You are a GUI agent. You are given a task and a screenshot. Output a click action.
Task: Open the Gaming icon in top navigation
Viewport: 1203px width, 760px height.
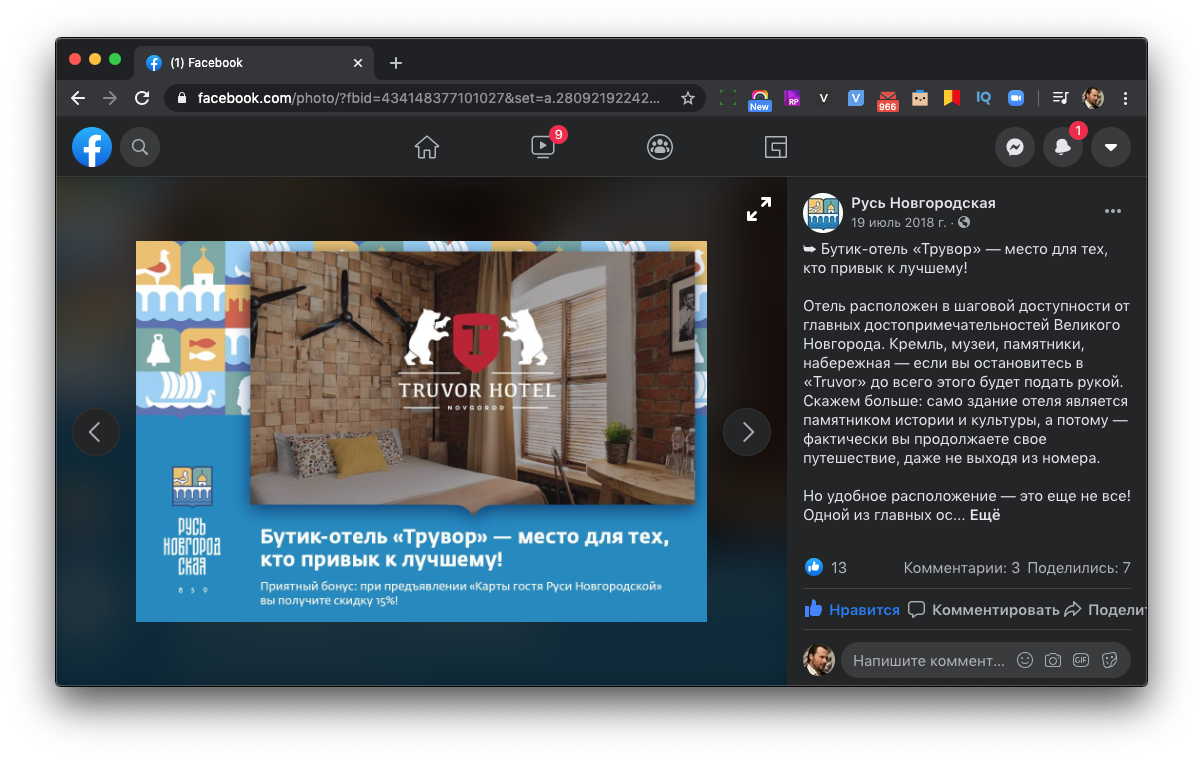click(776, 148)
